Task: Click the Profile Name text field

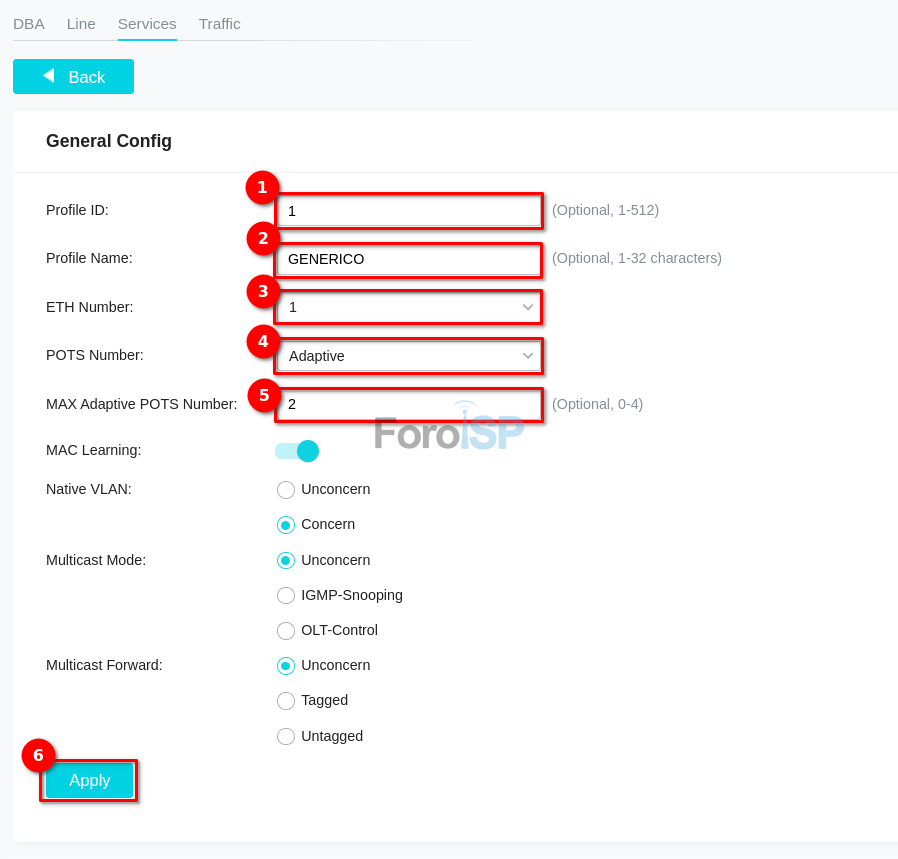Action: (x=409, y=259)
